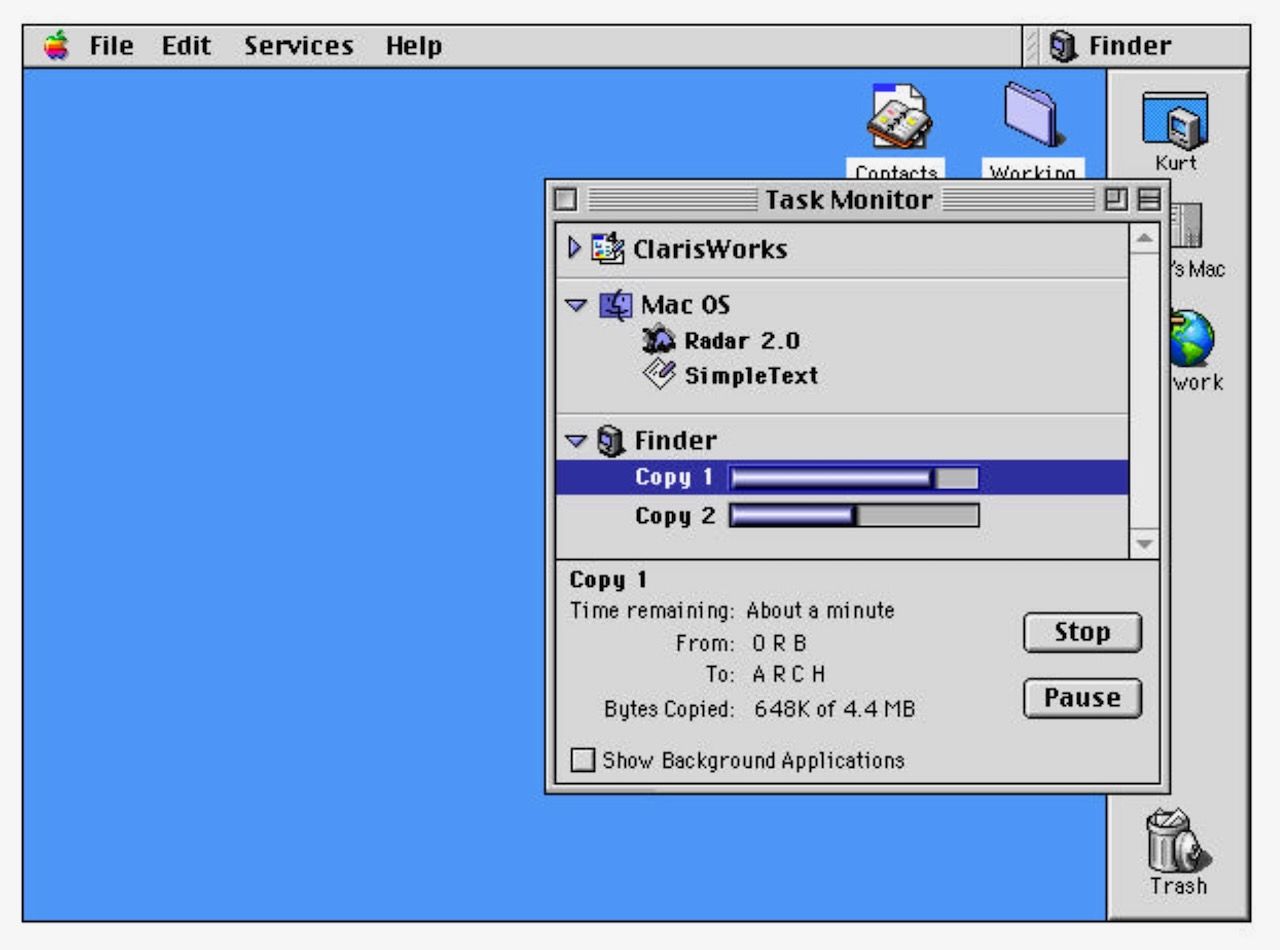Click the 'A R C H' destination text
The height and width of the screenshot is (950, 1280).
[x=789, y=675]
